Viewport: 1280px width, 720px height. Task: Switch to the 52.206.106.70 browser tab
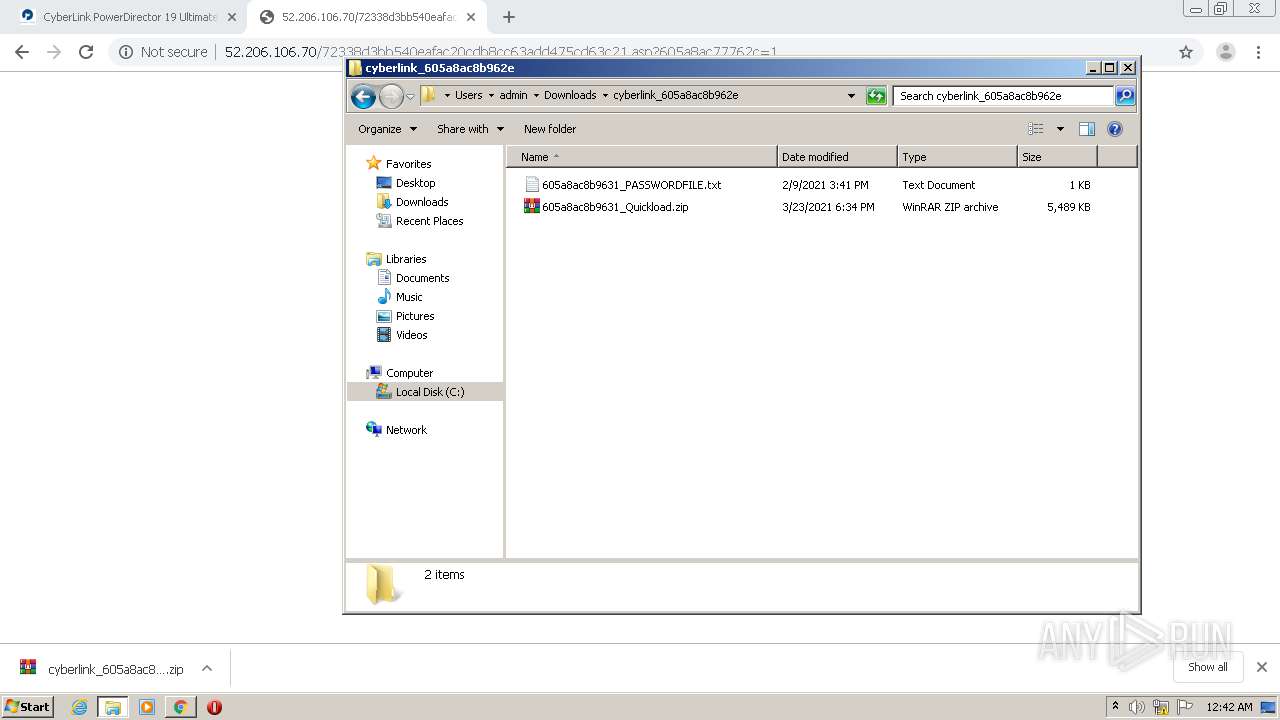pos(367,17)
